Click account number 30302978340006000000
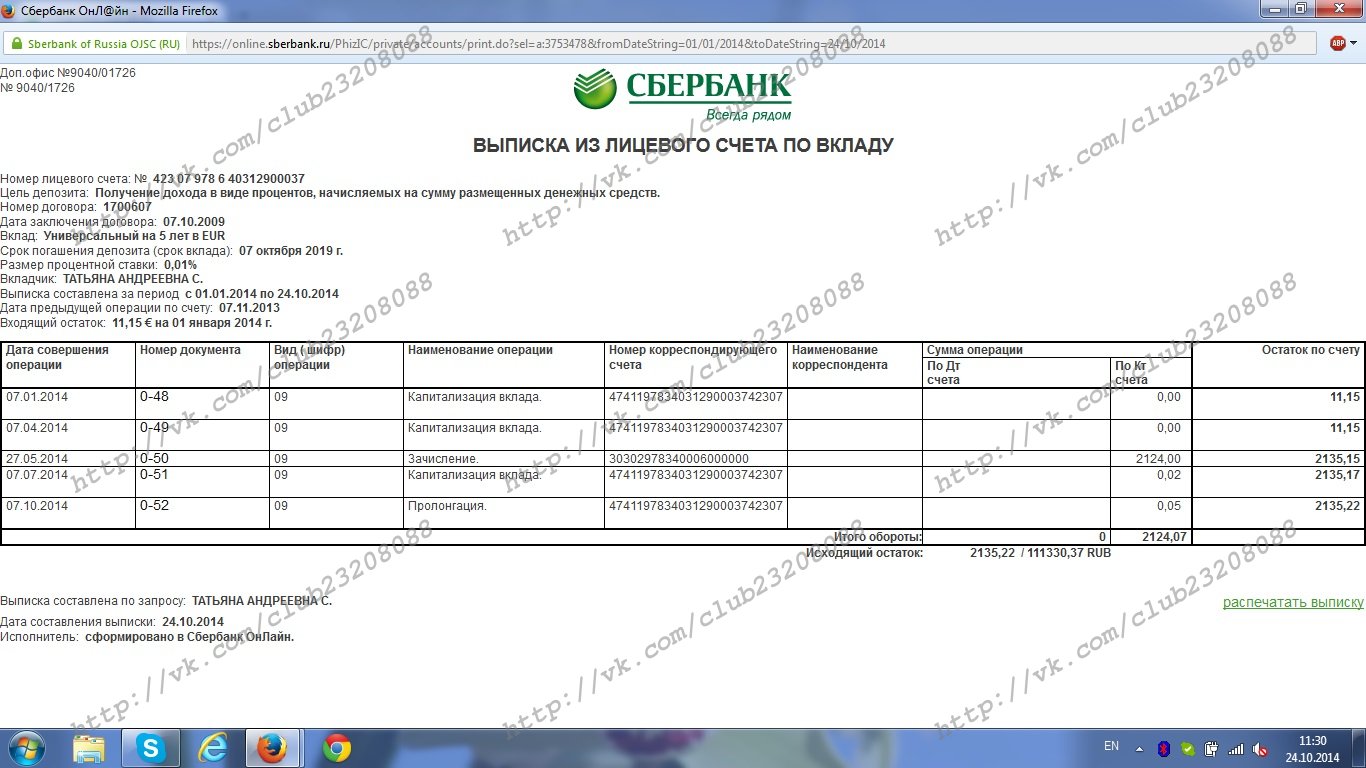This screenshot has width=1366, height=768. (x=678, y=459)
